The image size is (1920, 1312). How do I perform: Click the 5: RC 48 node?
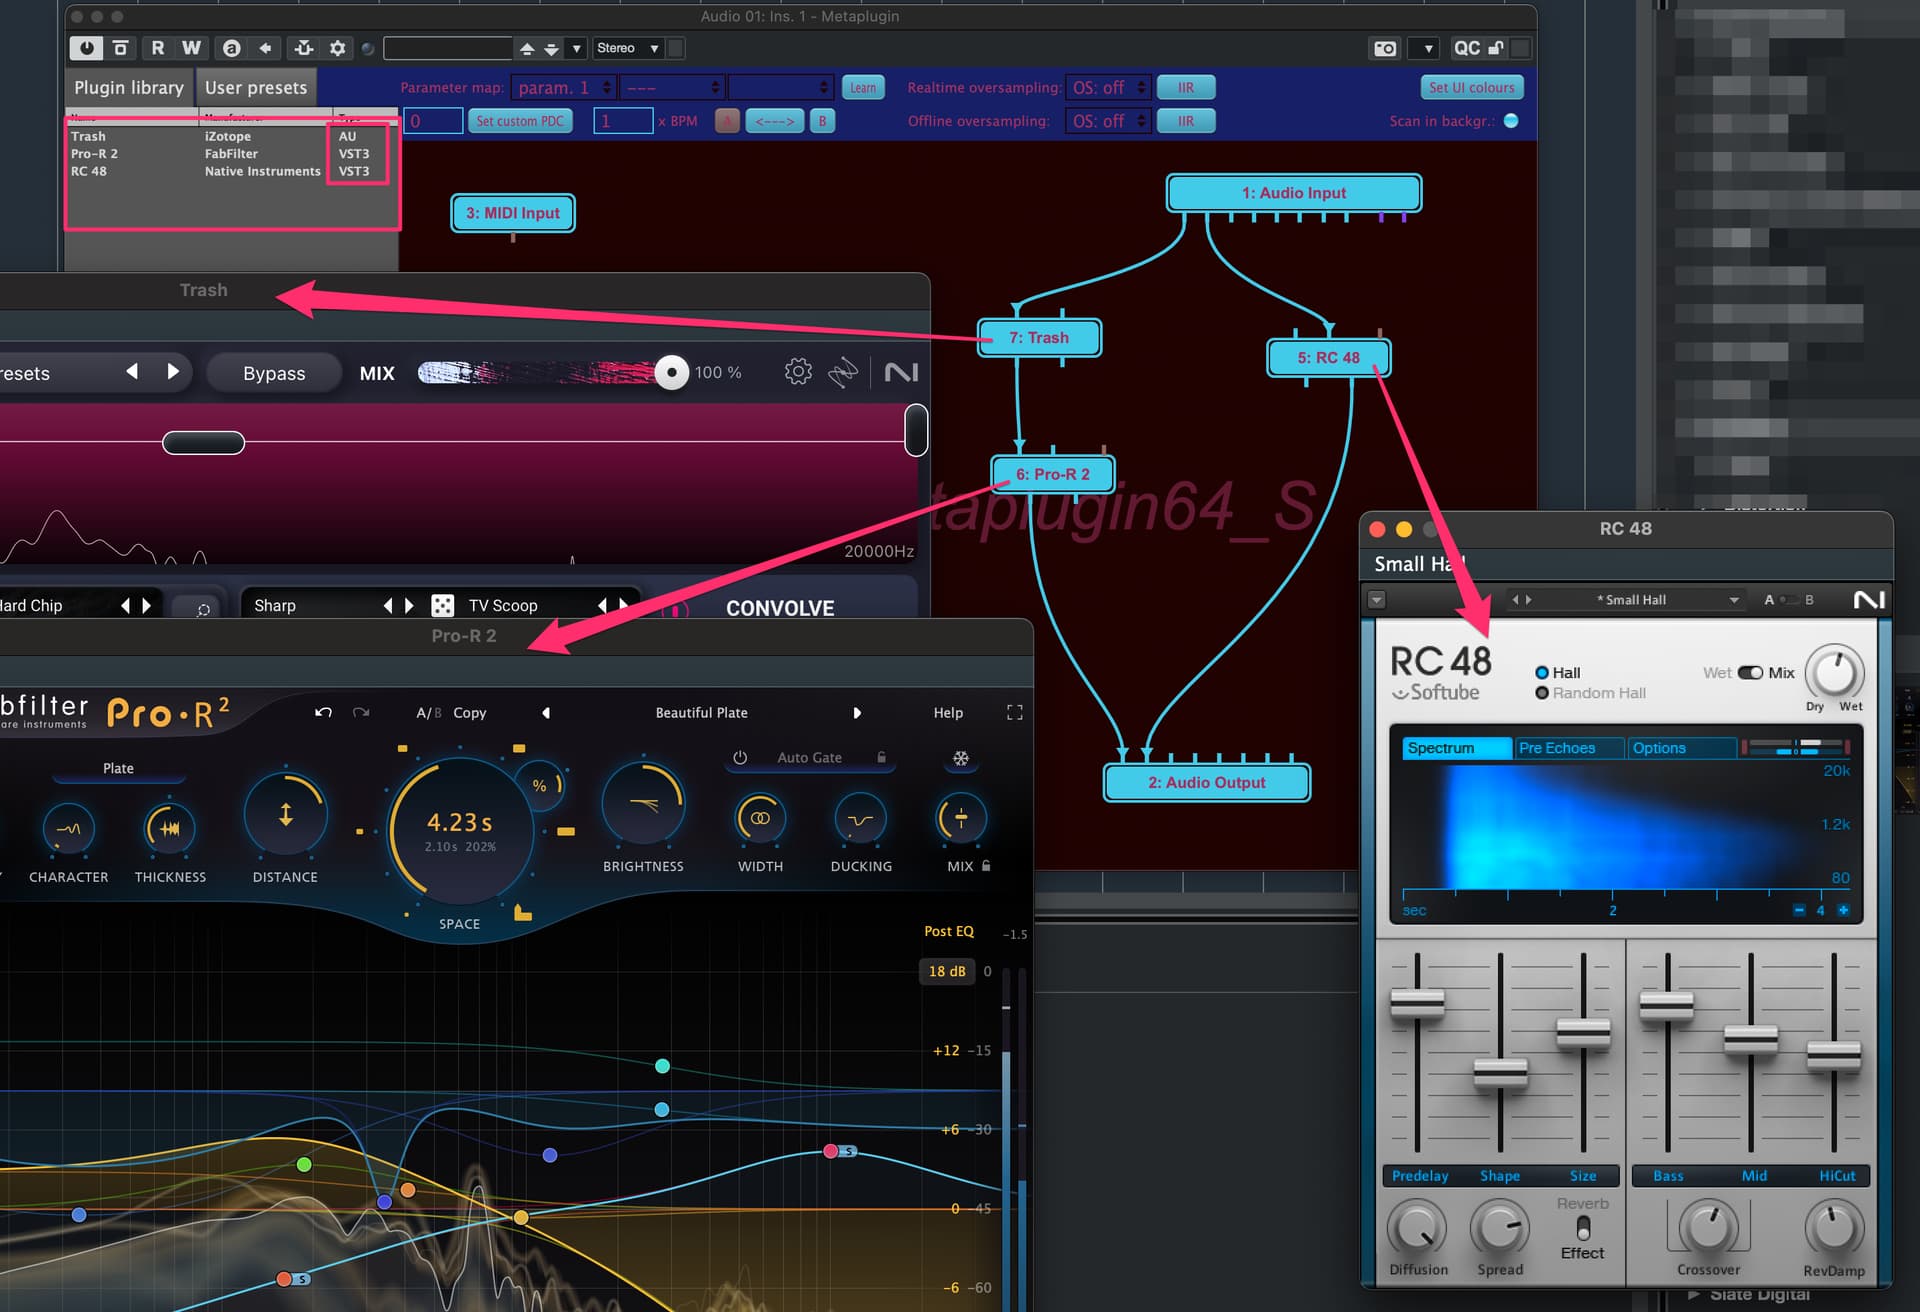(x=1328, y=358)
